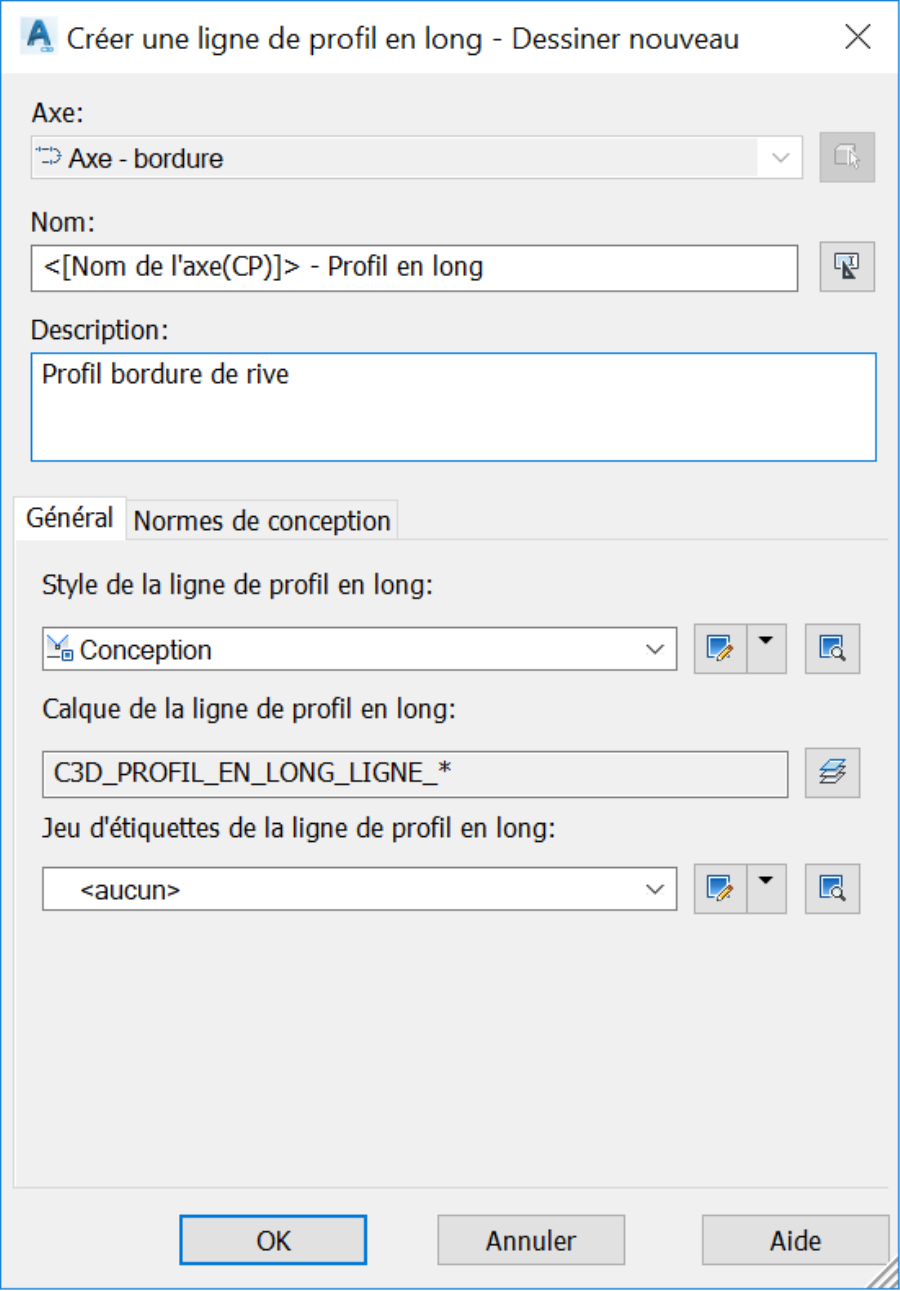The width and height of the screenshot is (900, 1291).
Task: Click the profile layer selection icon
Action: point(832,771)
